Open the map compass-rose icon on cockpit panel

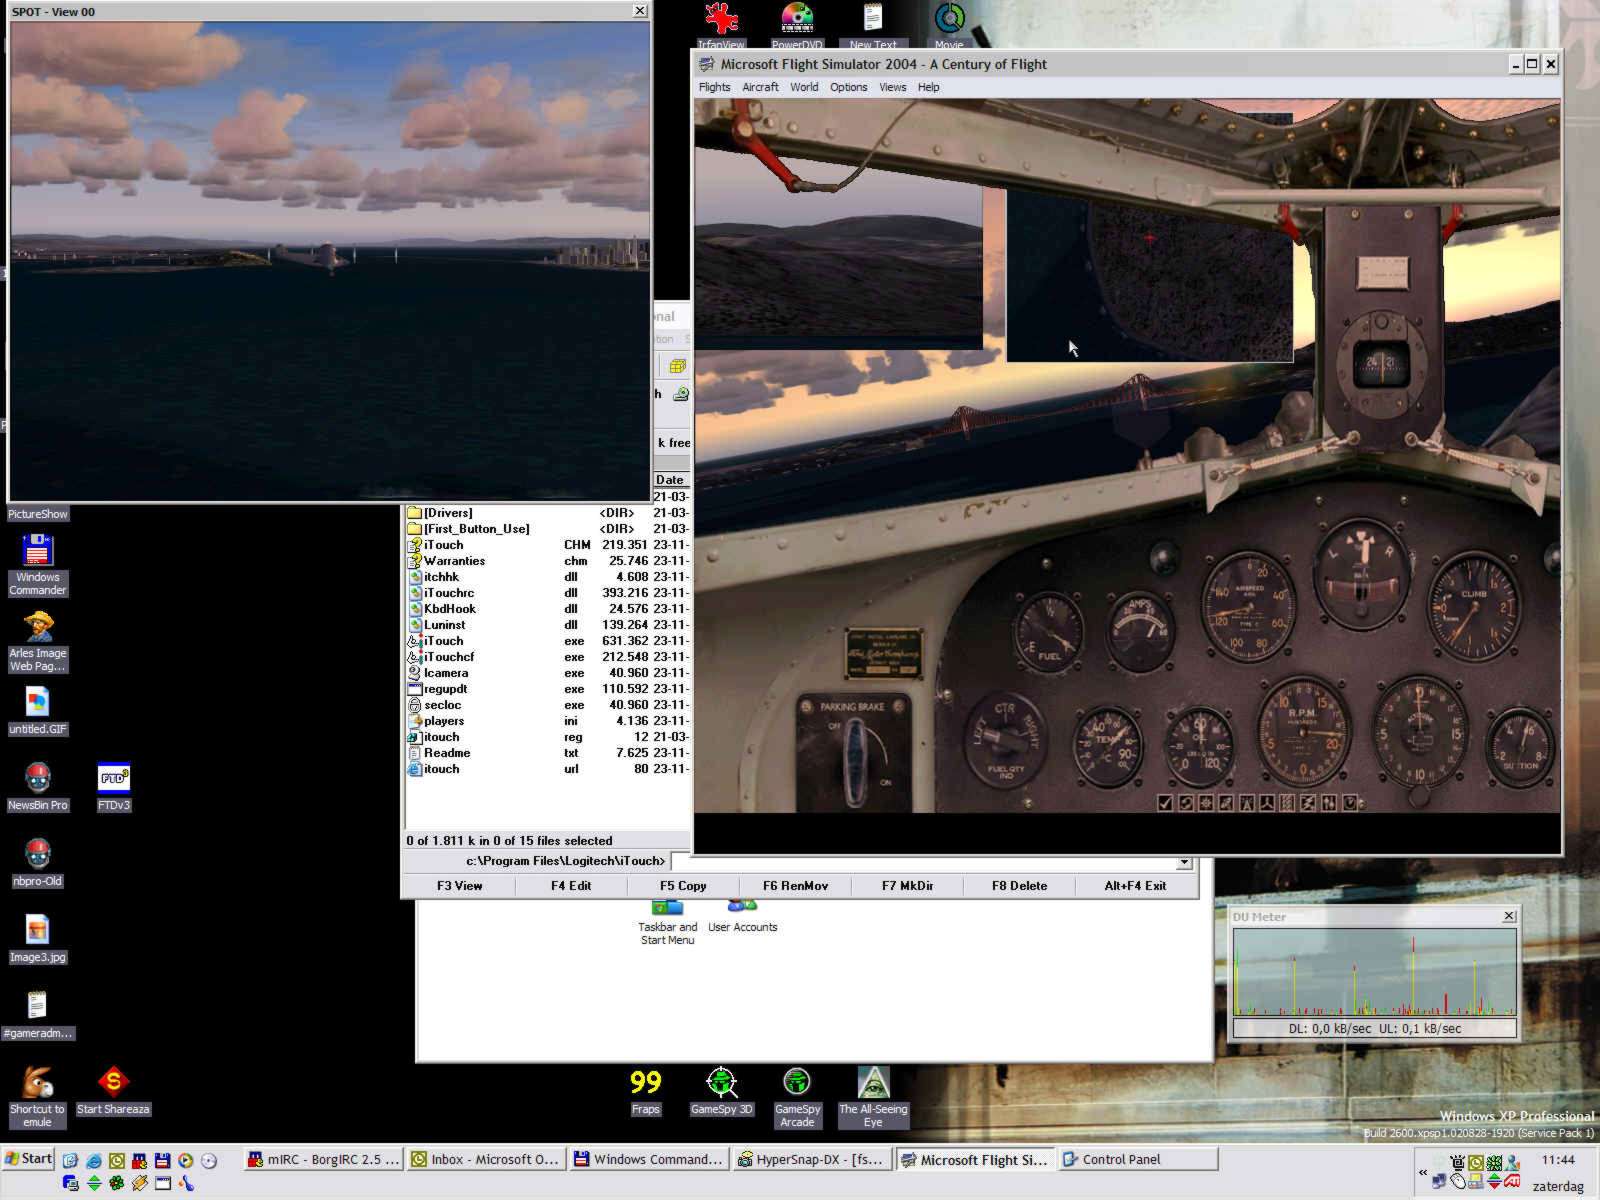point(1206,803)
